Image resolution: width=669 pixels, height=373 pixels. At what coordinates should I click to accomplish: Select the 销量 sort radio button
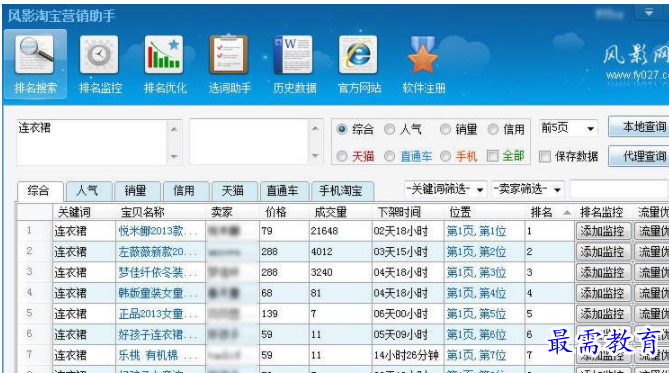coord(445,129)
